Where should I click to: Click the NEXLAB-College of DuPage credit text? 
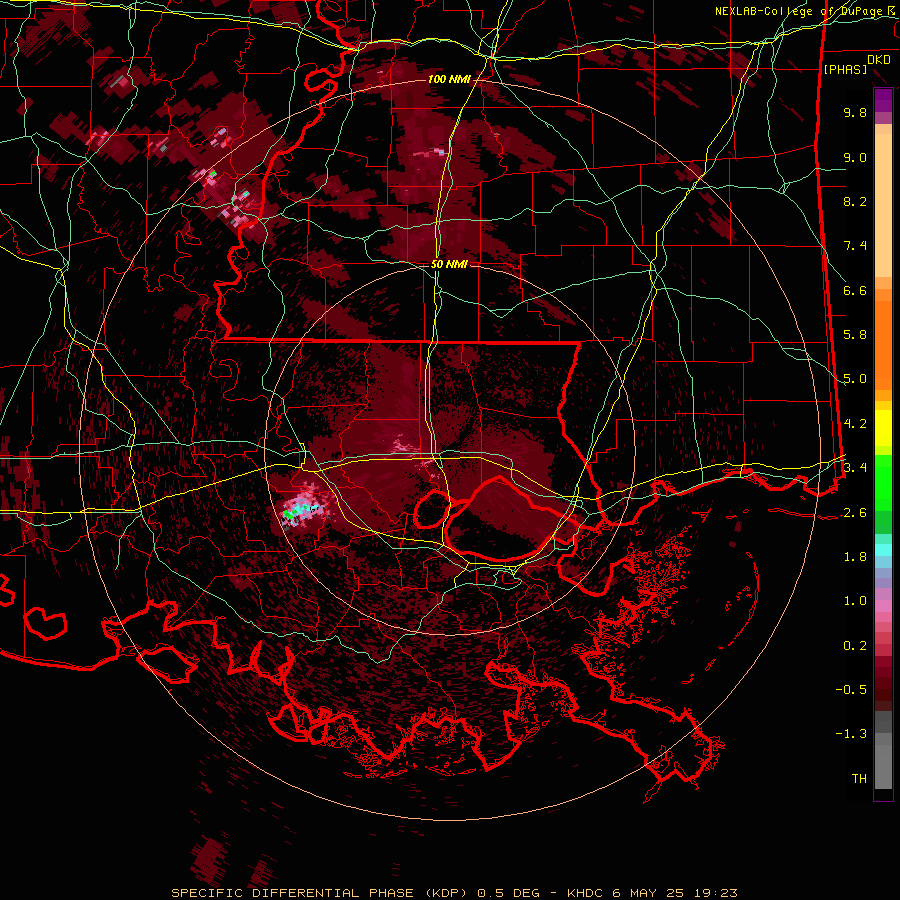[x=804, y=11]
